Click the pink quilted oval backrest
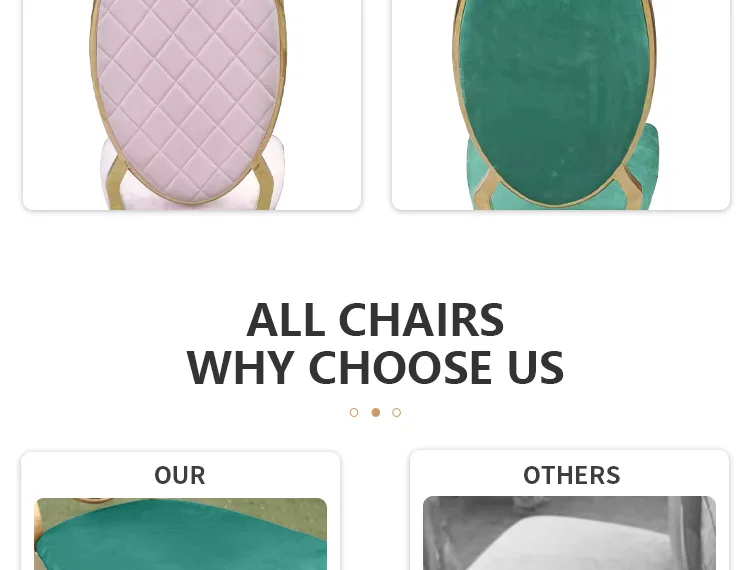750x570 pixels. click(188, 98)
